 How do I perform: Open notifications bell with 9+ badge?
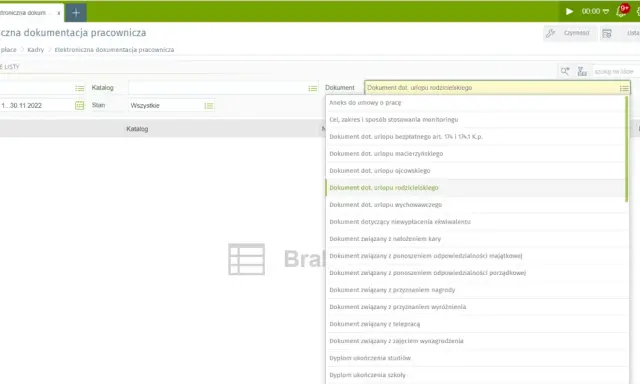pos(622,11)
